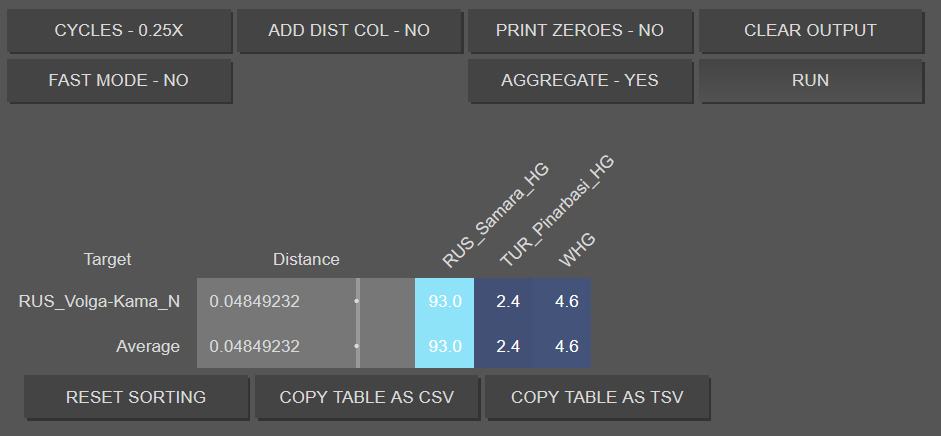Start the calculation with RUN
Image resolution: width=941 pixels, height=436 pixels.
[x=810, y=80]
